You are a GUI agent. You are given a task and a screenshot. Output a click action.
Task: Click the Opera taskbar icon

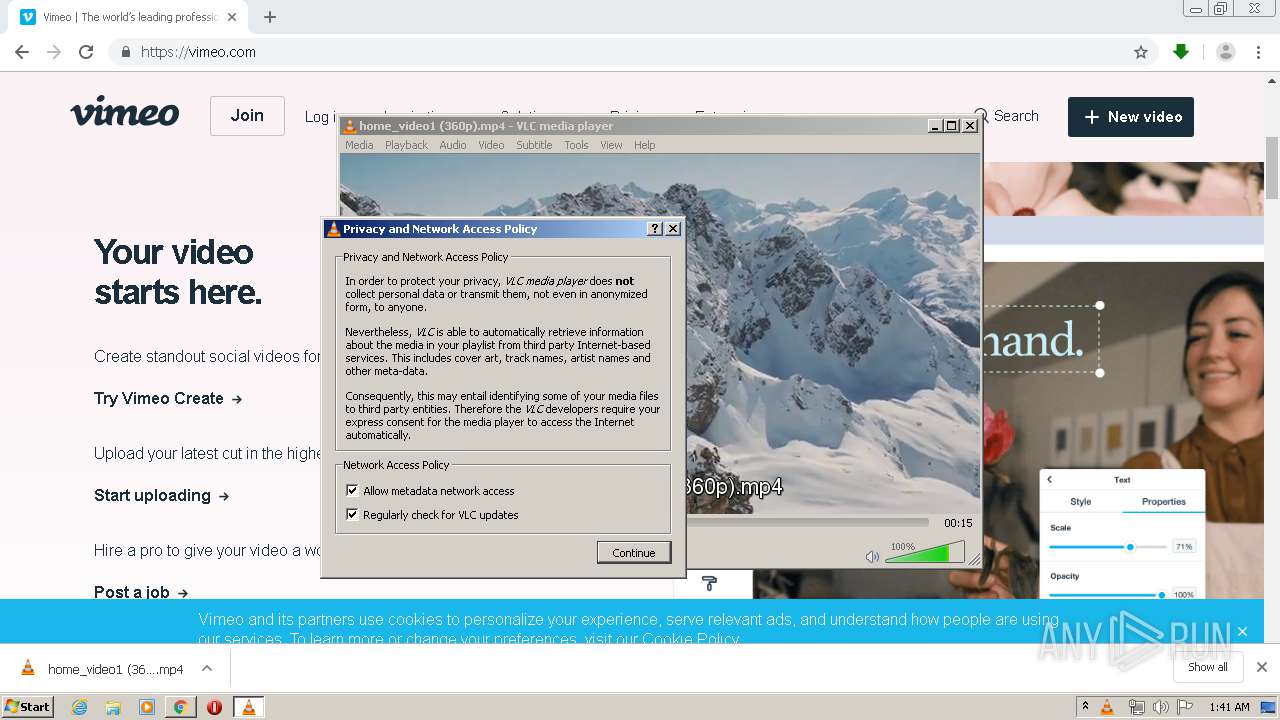point(214,707)
